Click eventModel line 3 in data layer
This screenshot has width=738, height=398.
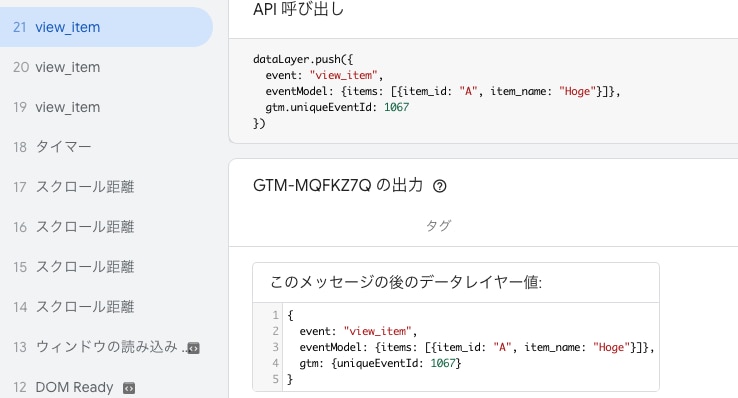[477, 347]
